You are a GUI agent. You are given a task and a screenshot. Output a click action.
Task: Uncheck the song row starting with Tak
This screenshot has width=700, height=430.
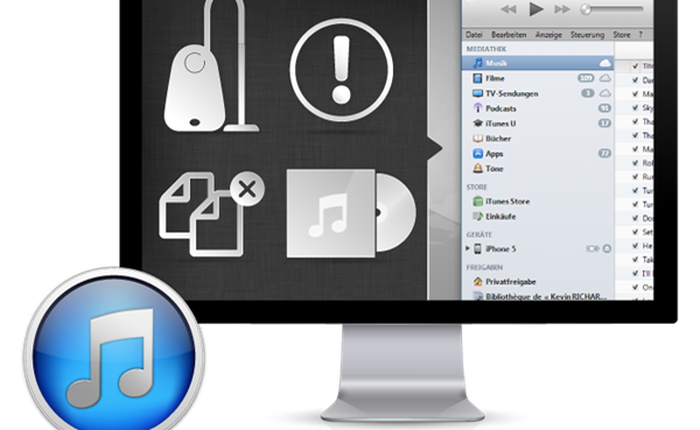pos(635,259)
